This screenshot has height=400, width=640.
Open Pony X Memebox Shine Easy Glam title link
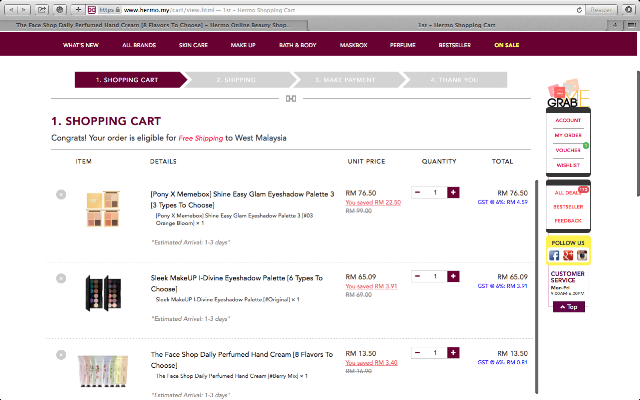coord(242,200)
